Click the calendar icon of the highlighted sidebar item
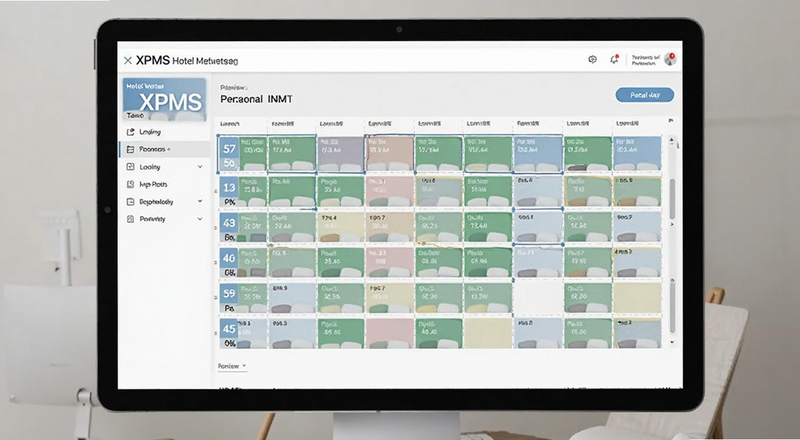 (130, 149)
